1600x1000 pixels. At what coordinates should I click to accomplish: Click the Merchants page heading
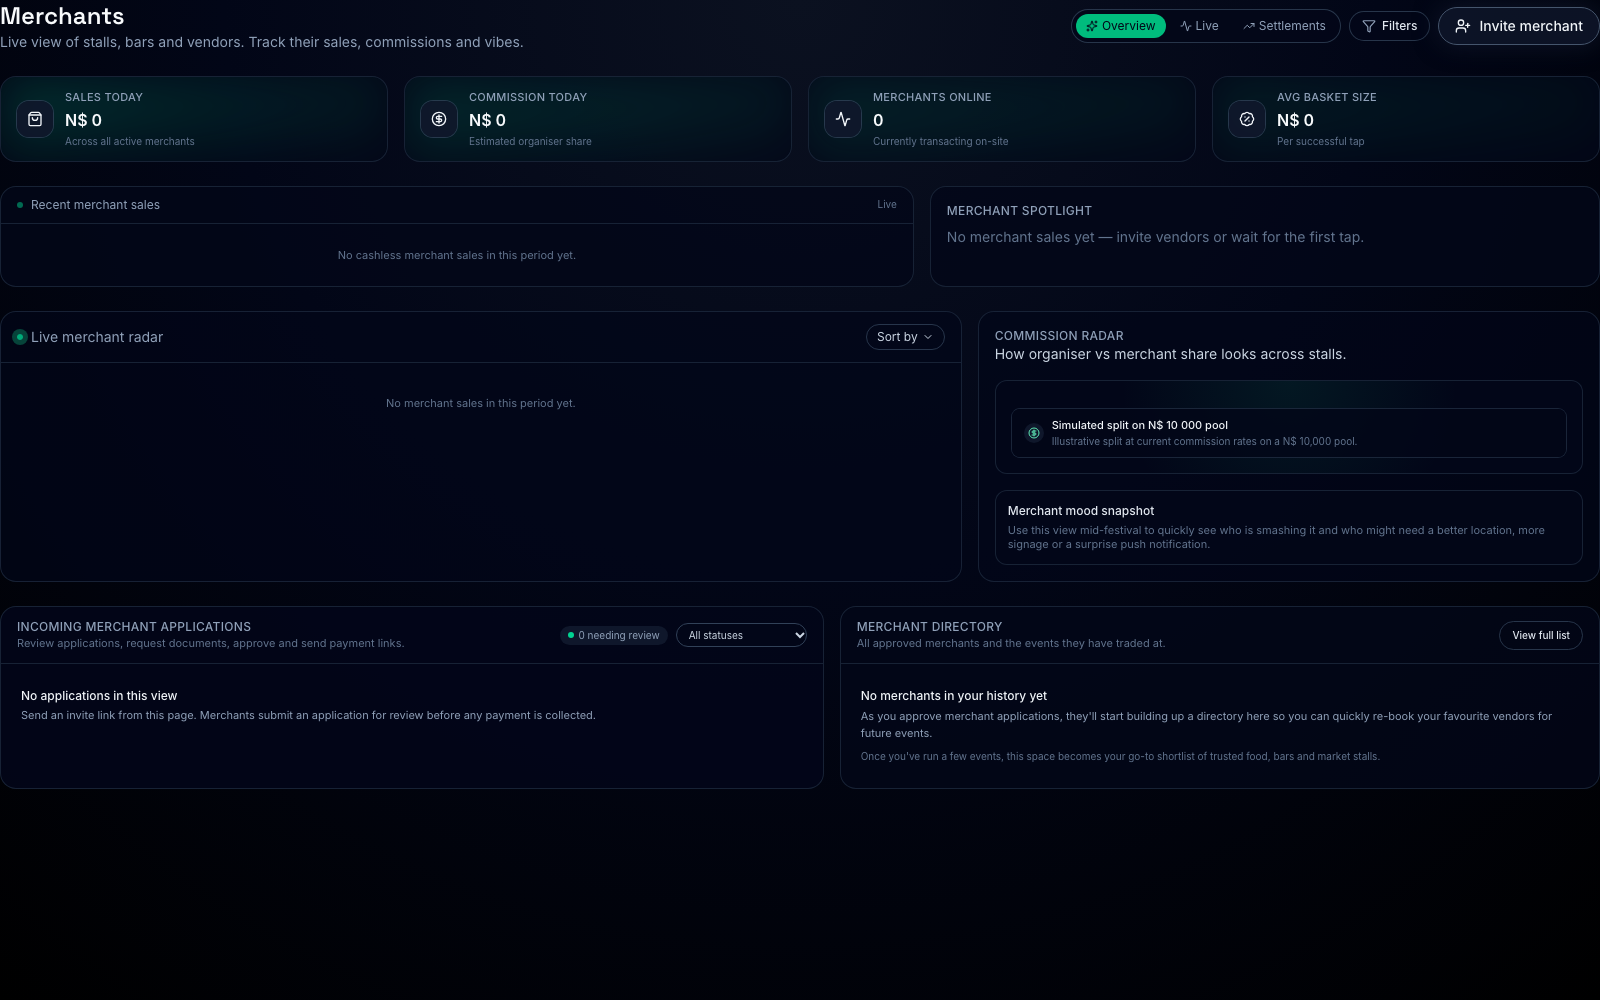tap(62, 16)
